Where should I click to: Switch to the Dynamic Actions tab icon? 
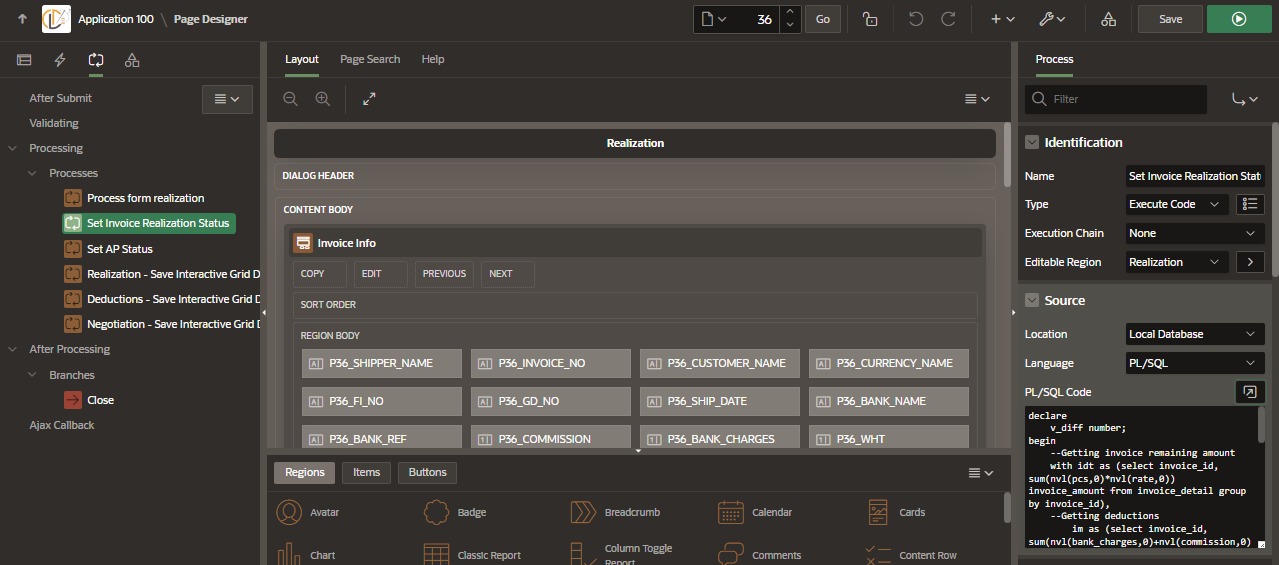(60, 60)
